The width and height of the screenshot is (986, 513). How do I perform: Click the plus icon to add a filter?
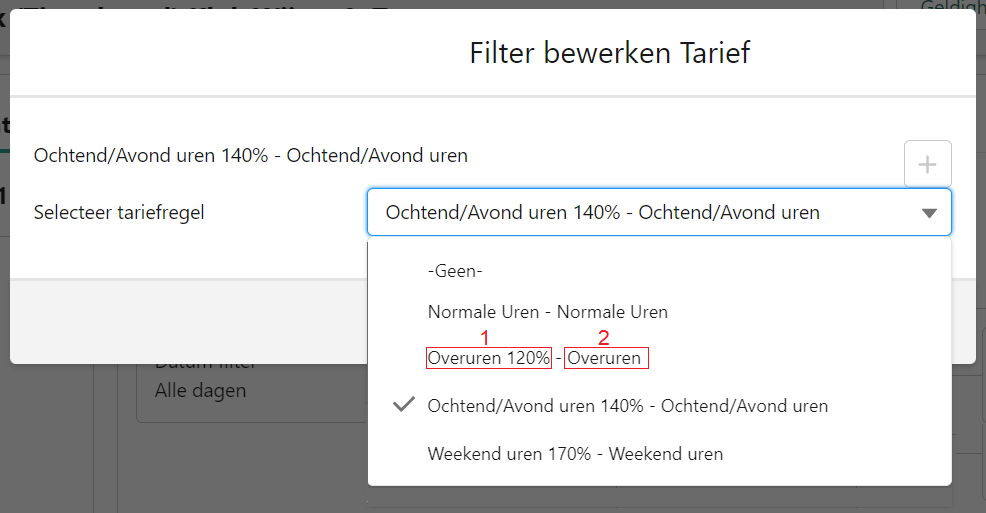point(928,165)
